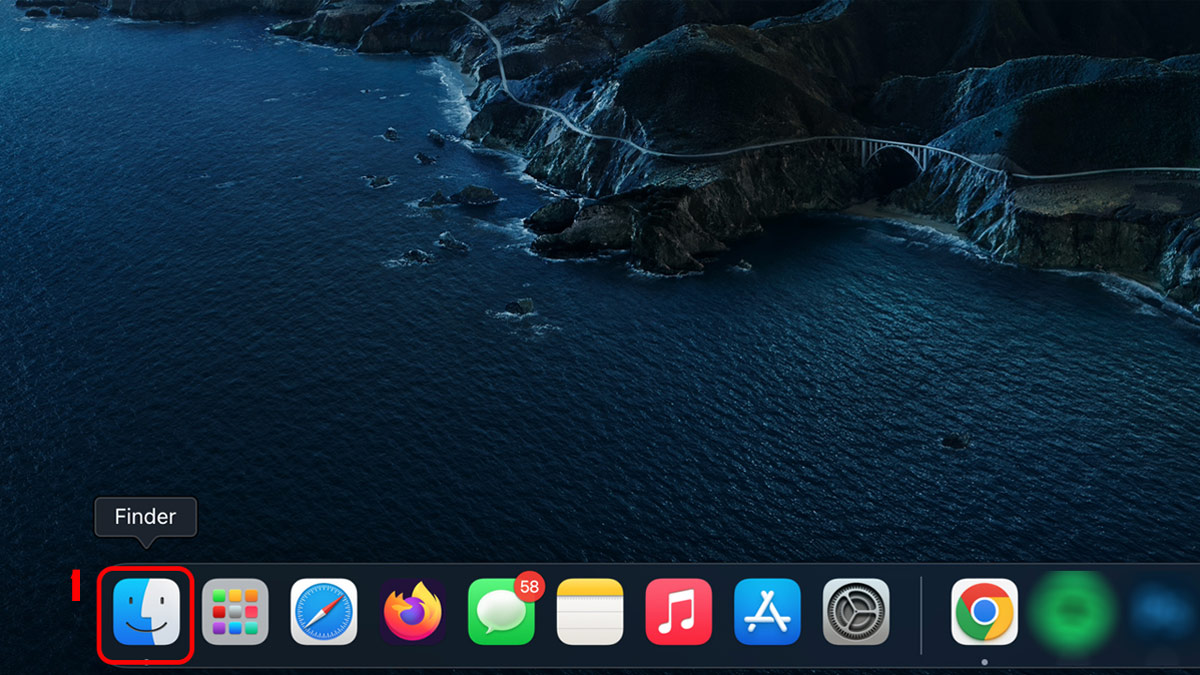The height and width of the screenshot is (675, 1200).
Task: Click the Finder tooltip label
Action: click(x=145, y=517)
